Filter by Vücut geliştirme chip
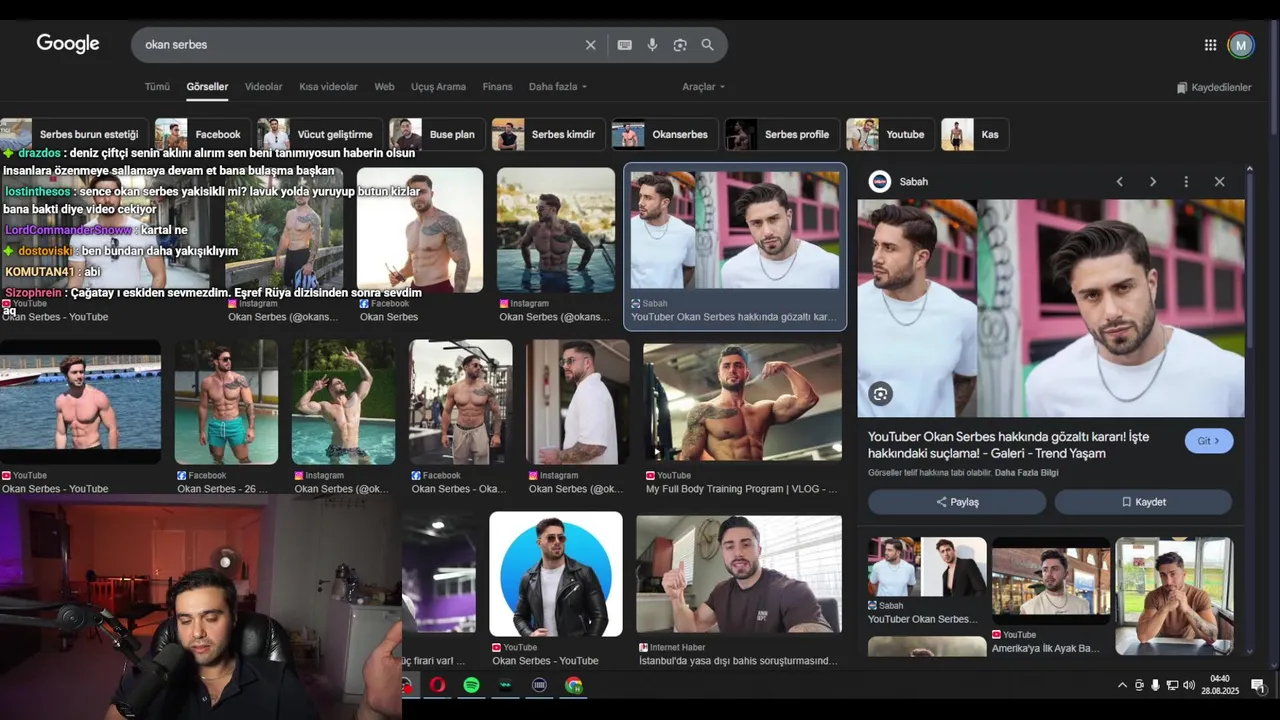Screen dimensions: 1280x720 (320, 134)
